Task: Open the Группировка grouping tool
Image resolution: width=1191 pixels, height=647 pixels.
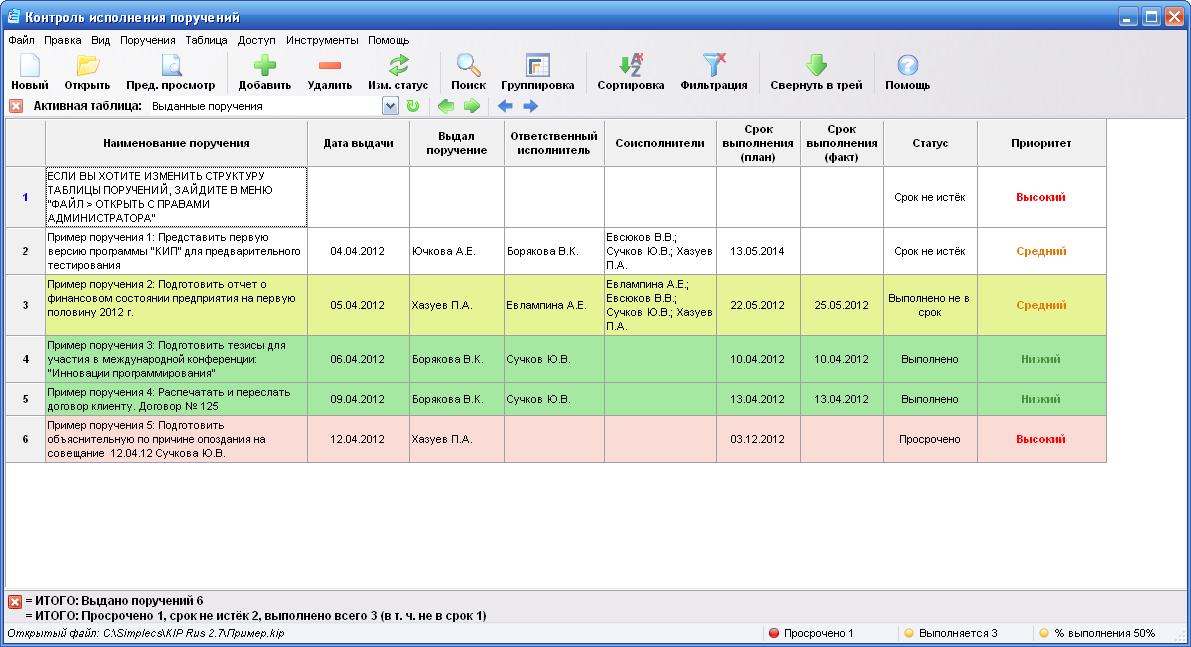Action: point(538,72)
